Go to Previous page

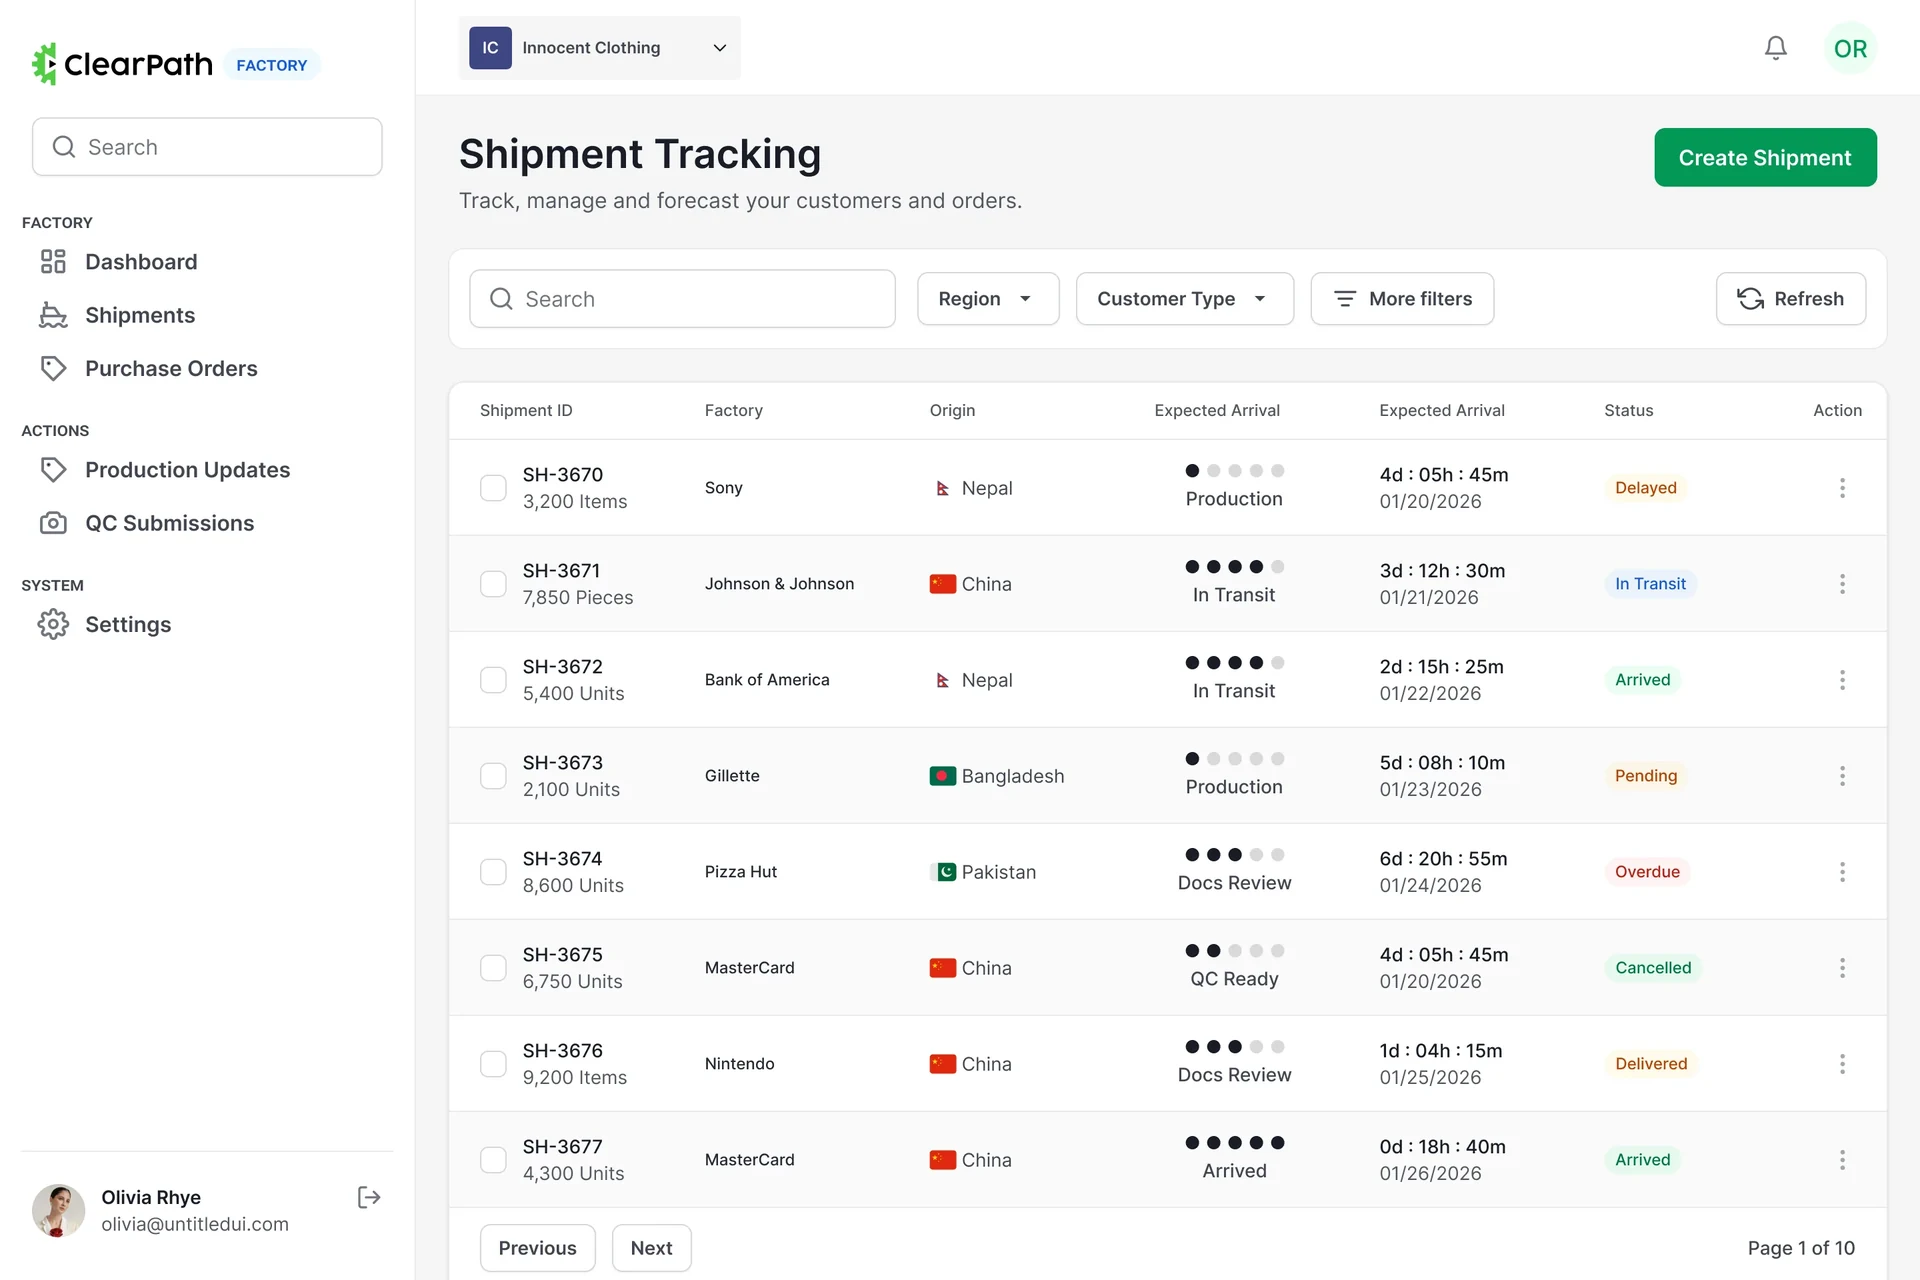[x=537, y=1248]
